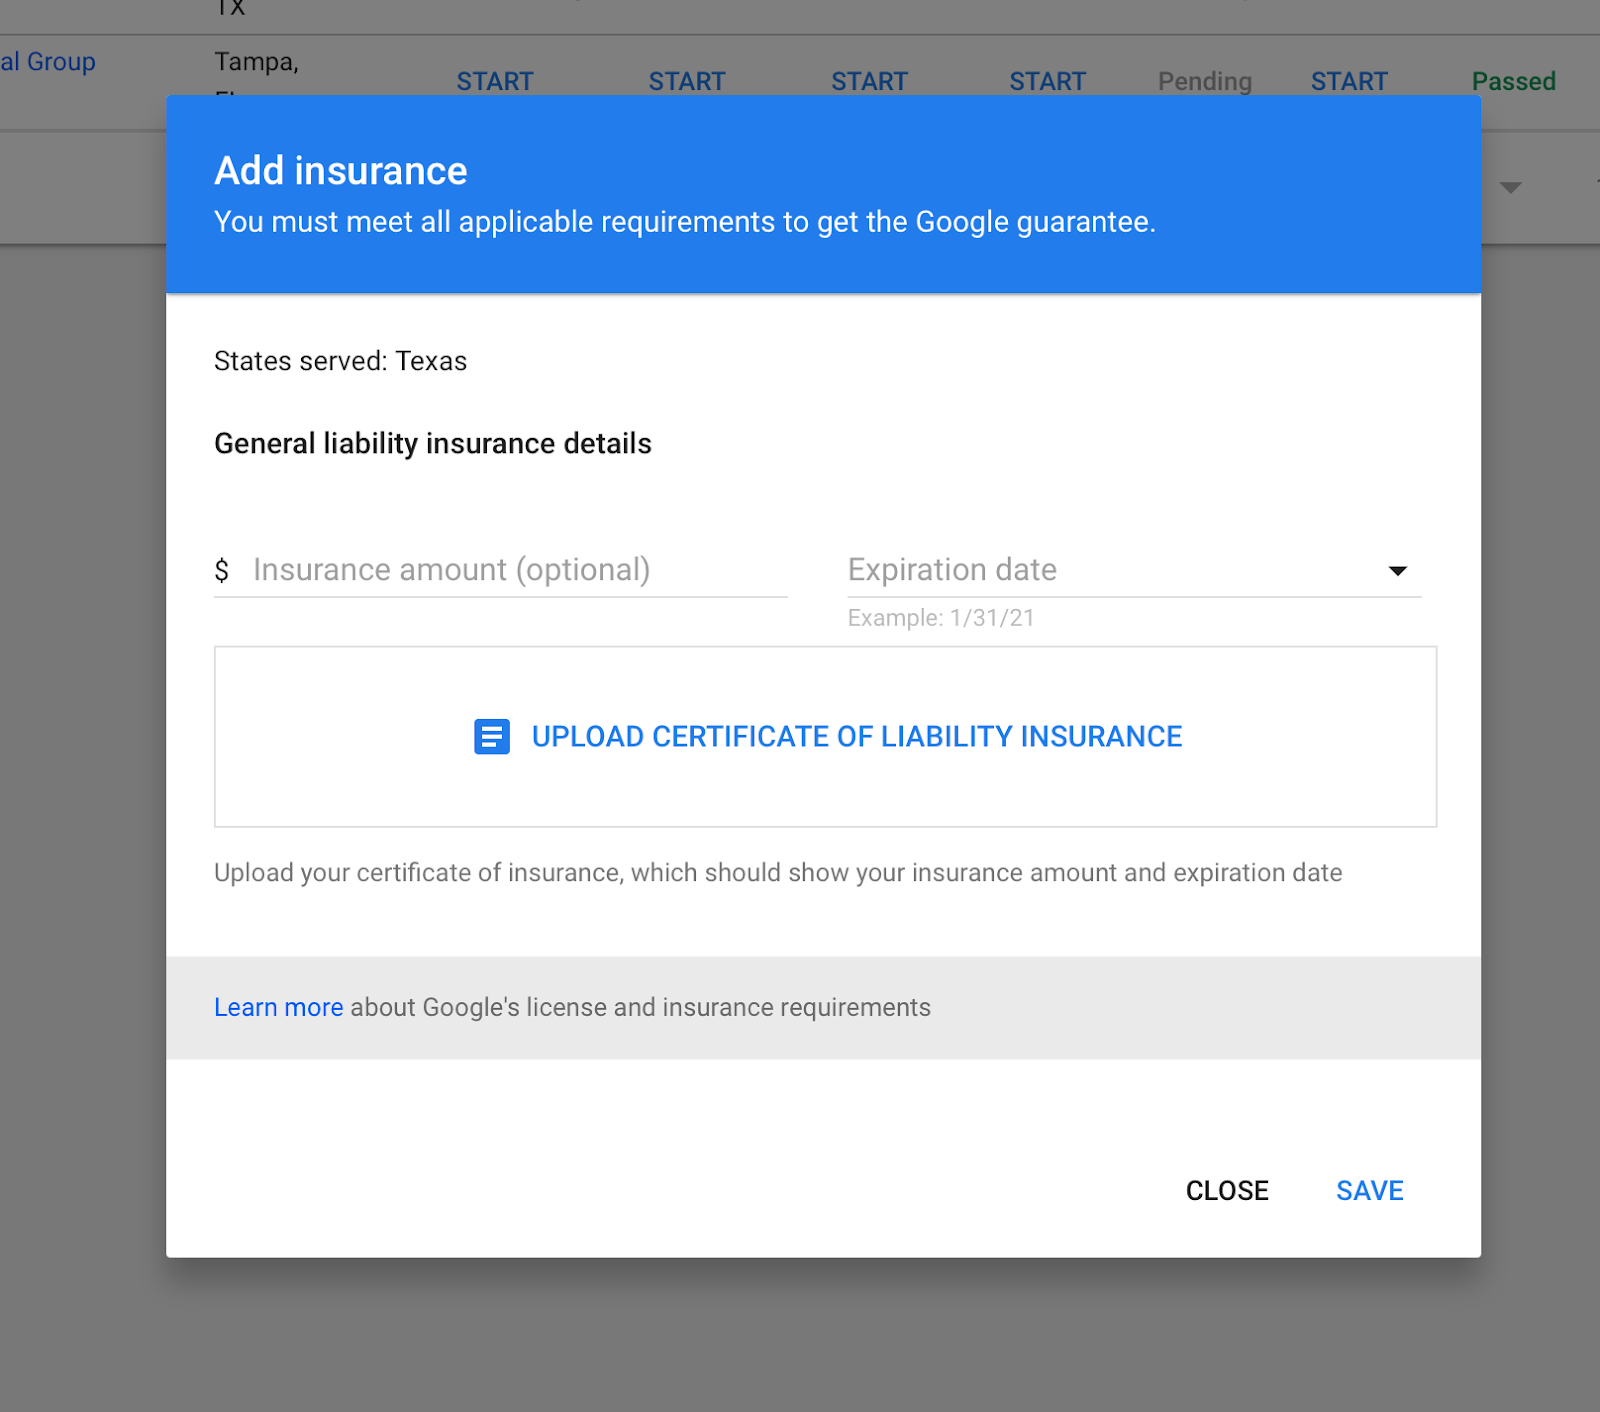
Task: Click the START link between Pending and Passed
Action: coord(1349,81)
